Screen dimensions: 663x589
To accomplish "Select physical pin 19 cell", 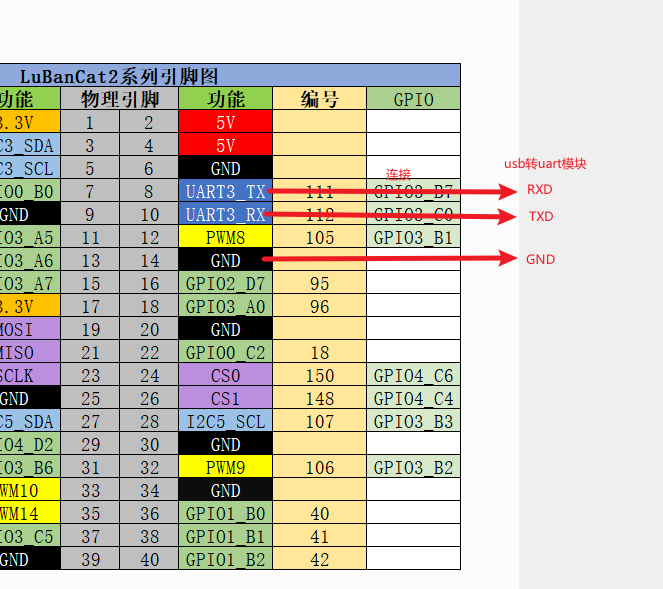I will pos(90,329).
